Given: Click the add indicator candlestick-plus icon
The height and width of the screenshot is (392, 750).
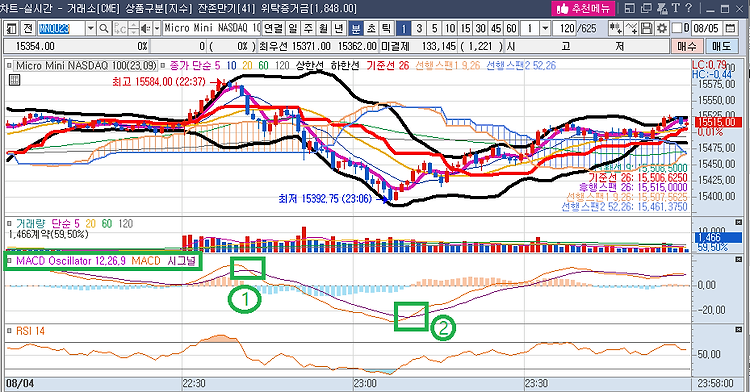Looking at the screenshot, I should pyautogui.click(x=616, y=29).
